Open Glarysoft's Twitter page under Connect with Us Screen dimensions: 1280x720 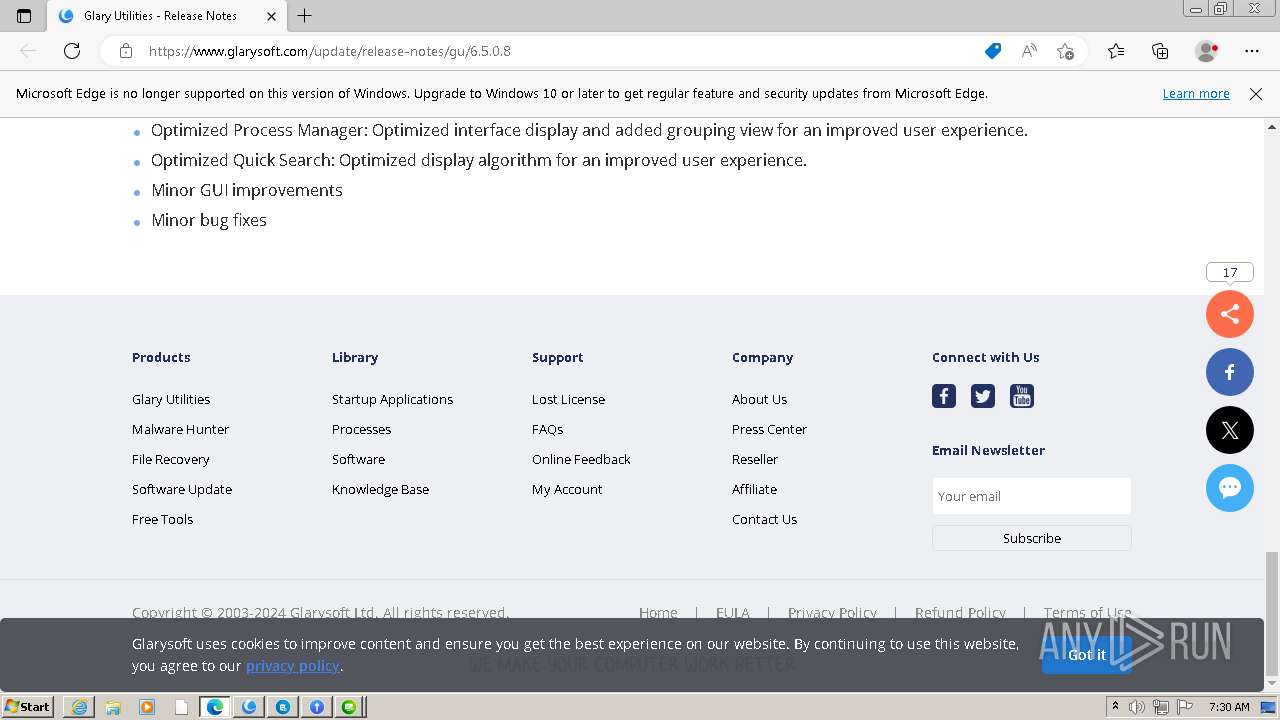pos(983,396)
